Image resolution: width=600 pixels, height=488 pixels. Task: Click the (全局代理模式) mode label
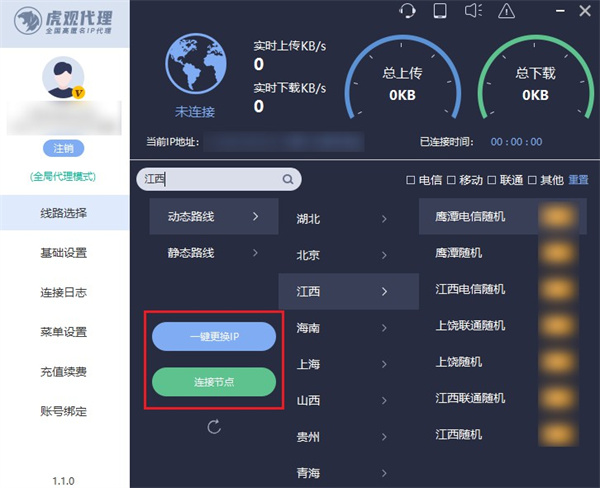[63, 176]
